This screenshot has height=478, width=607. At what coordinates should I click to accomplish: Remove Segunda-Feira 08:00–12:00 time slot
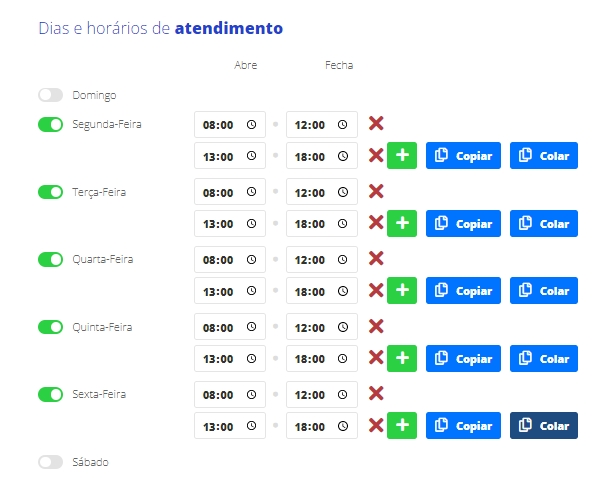coord(376,124)
